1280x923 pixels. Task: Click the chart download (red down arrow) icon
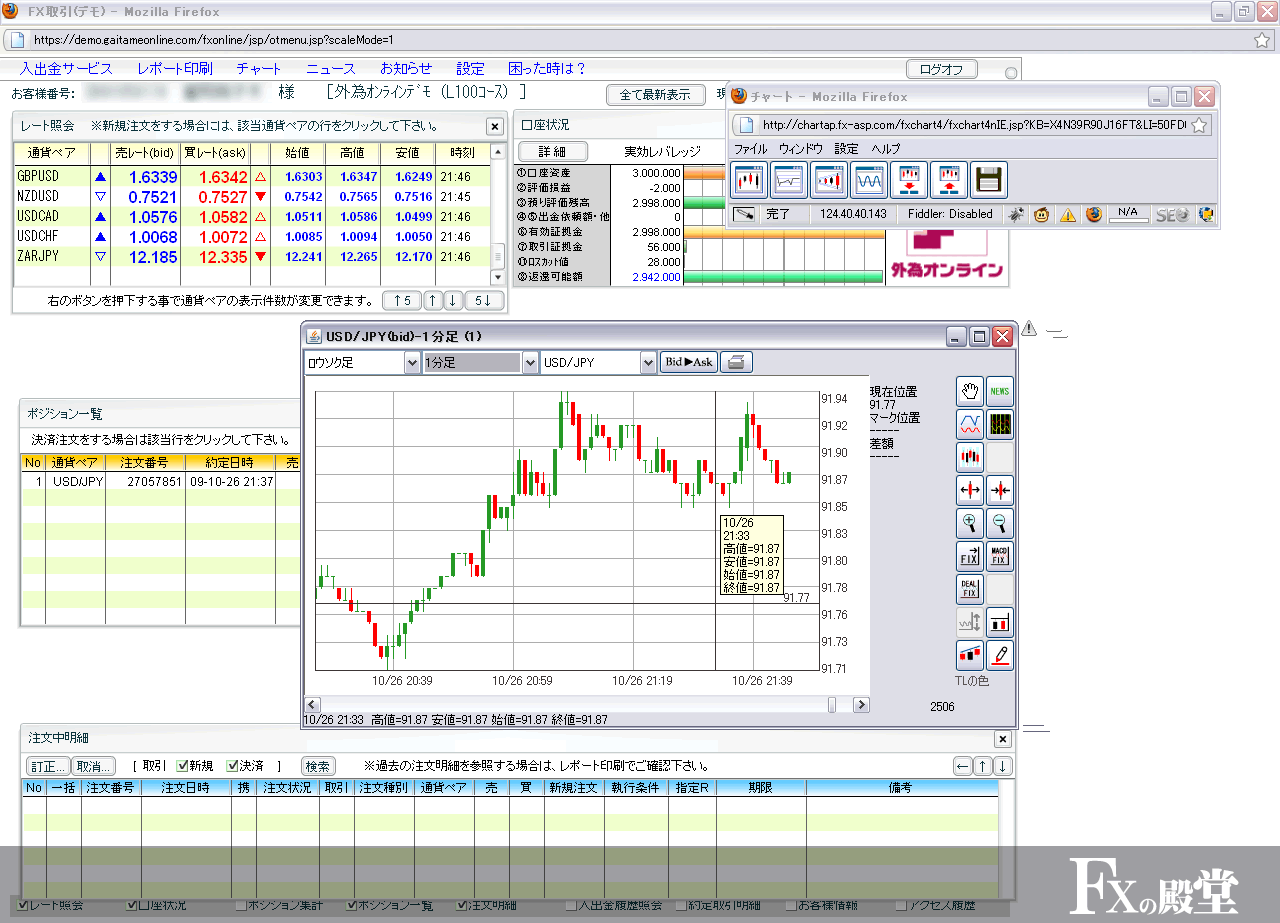909,180
